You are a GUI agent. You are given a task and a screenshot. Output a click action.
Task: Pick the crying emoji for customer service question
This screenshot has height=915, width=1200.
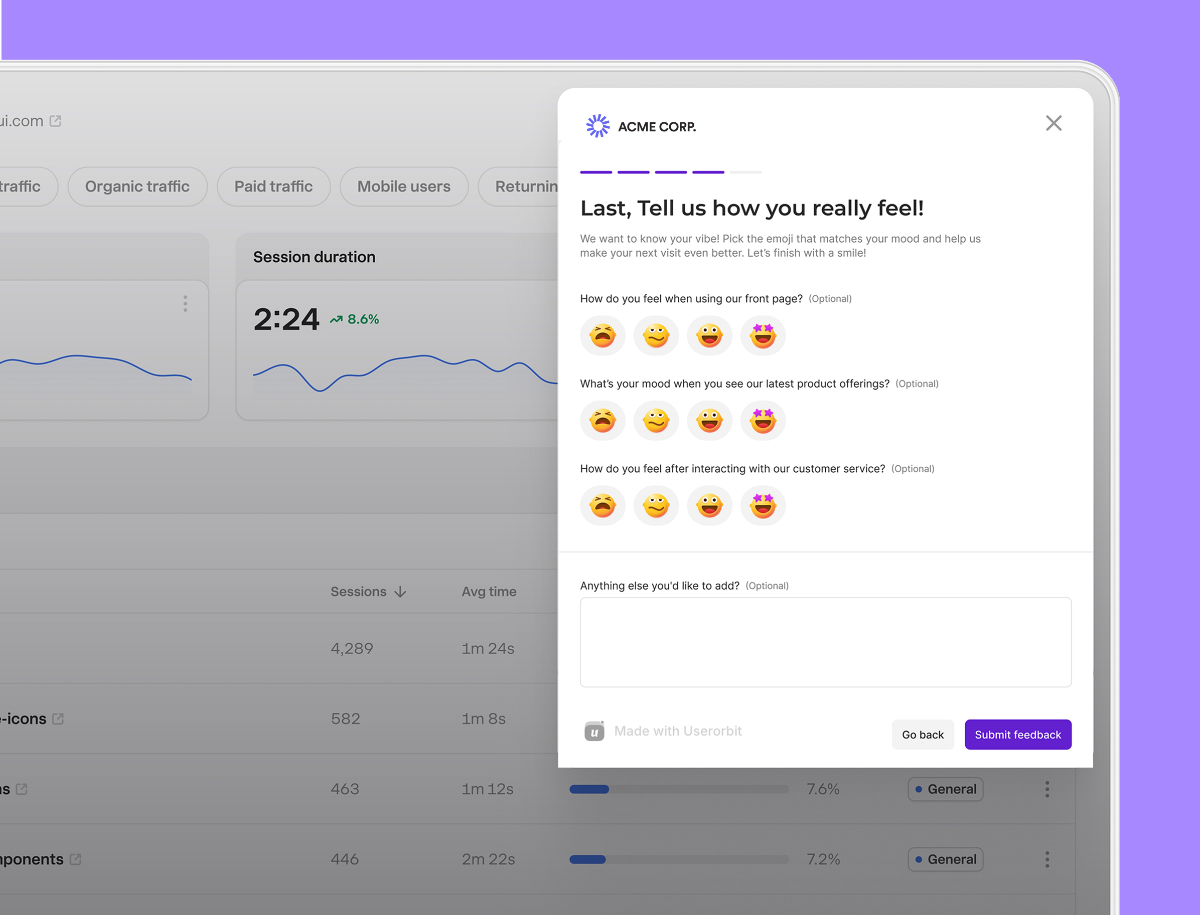pos(602,506)
